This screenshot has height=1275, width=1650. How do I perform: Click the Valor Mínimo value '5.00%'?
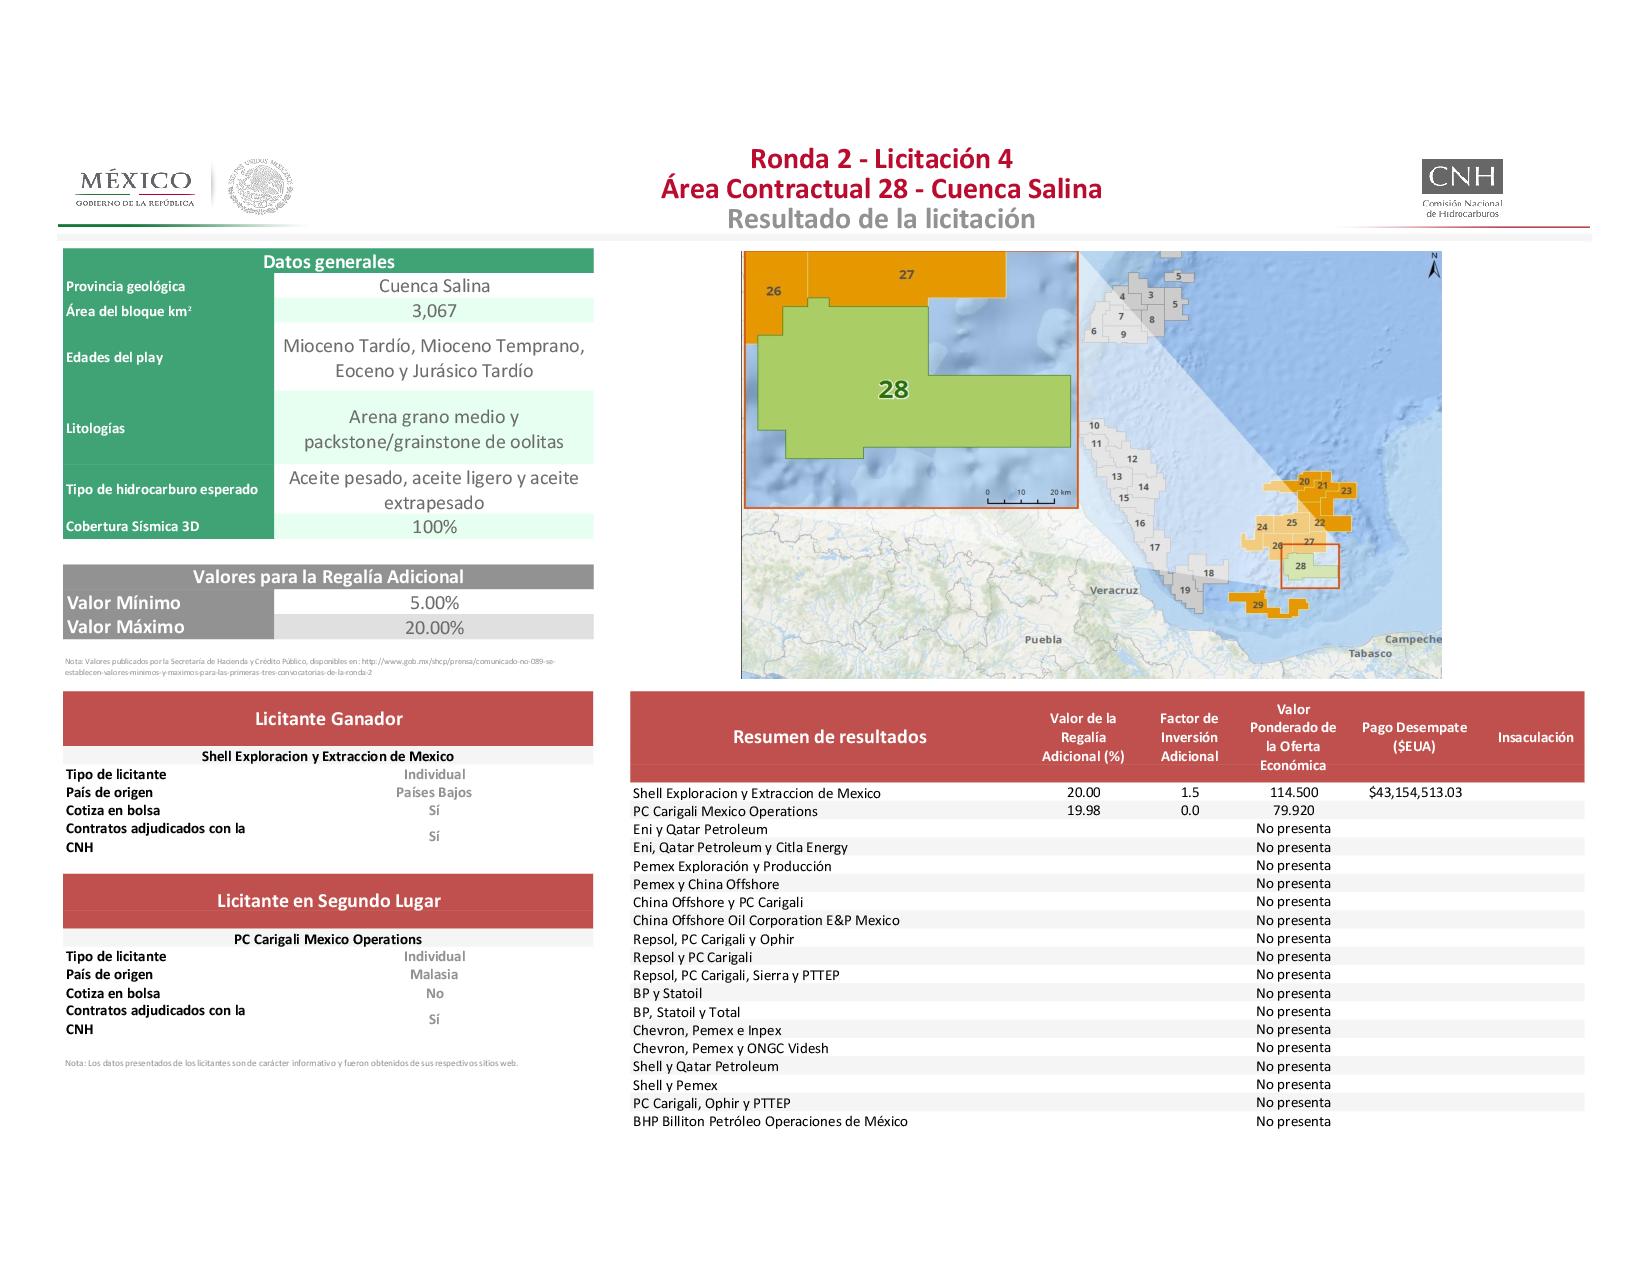434,603
